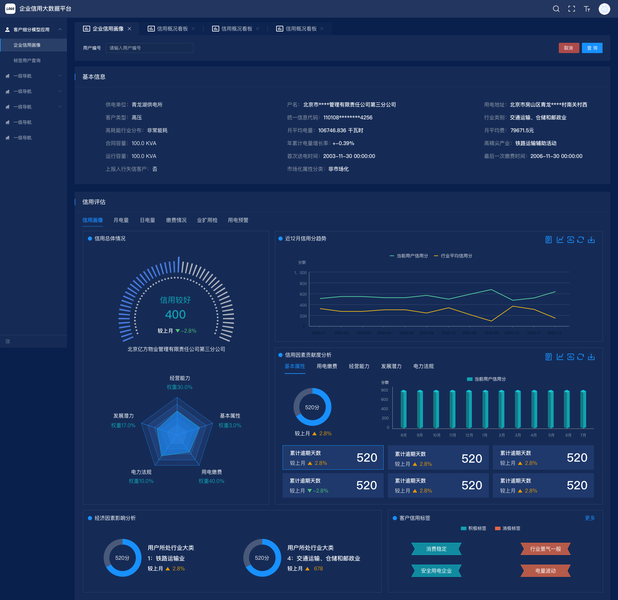Toggle fullscreen mode from the header
This screenshot has height=600, width=618.
point(571,9)
